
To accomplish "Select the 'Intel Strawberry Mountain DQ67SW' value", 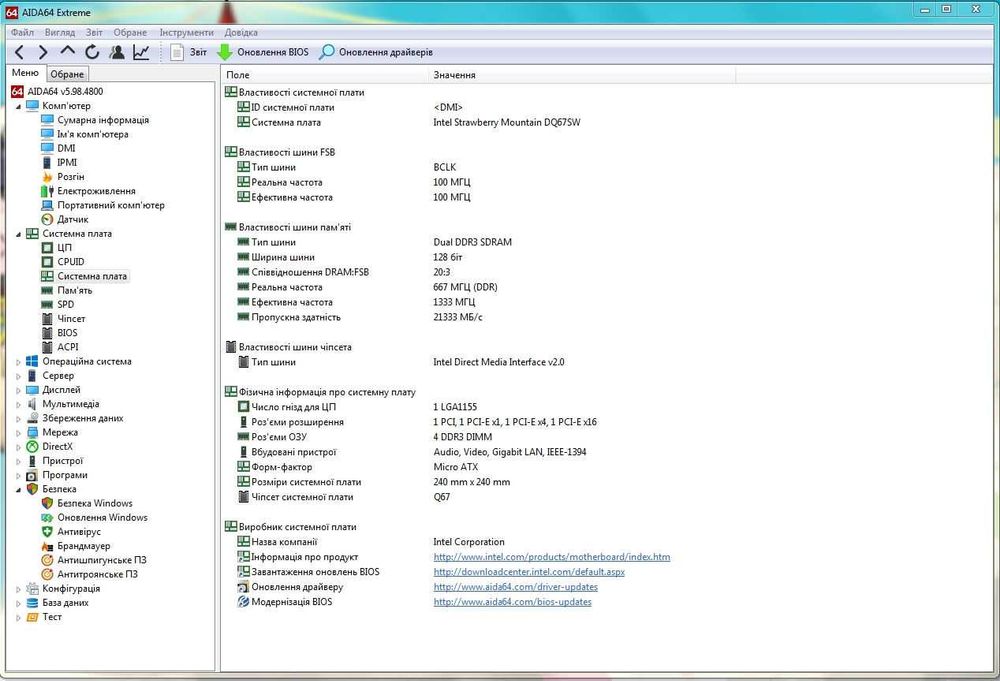I will coord(506,122).
